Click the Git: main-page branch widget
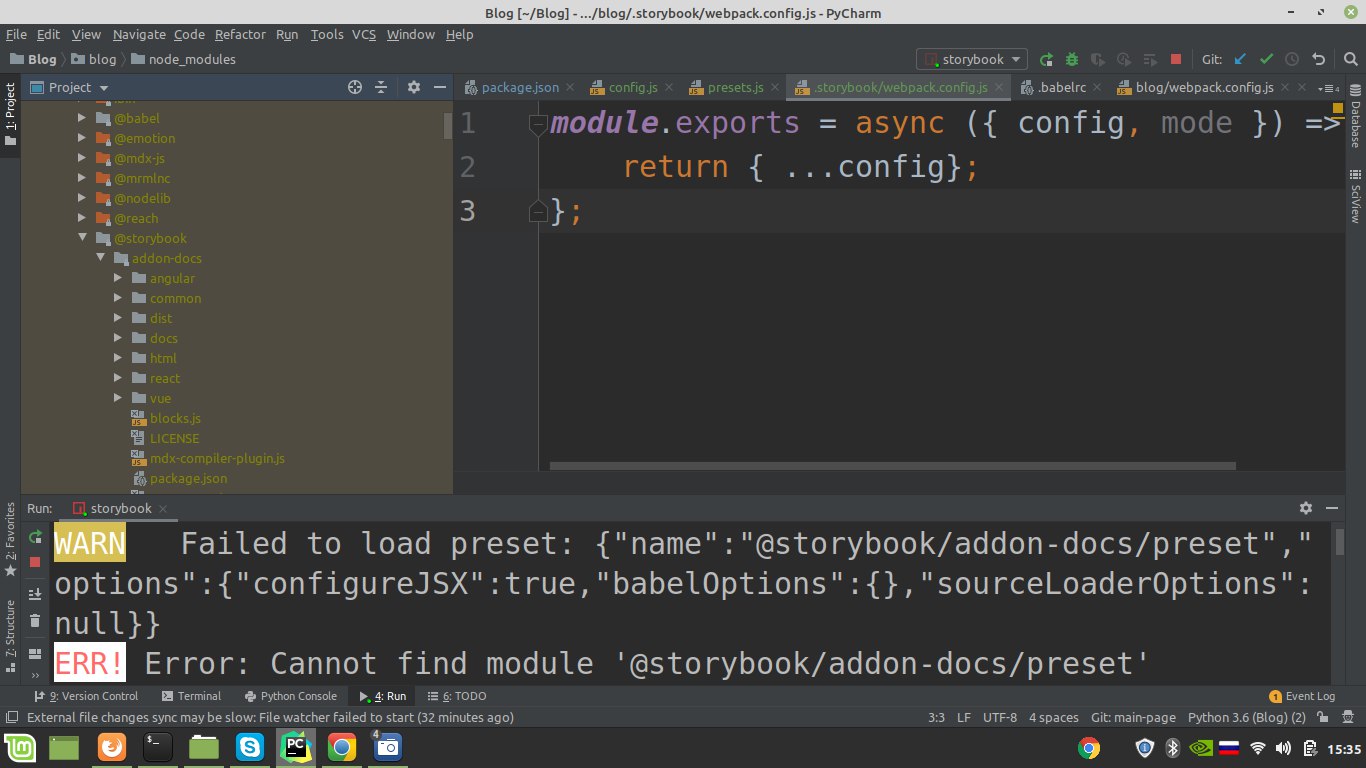 coord(1133,717)
